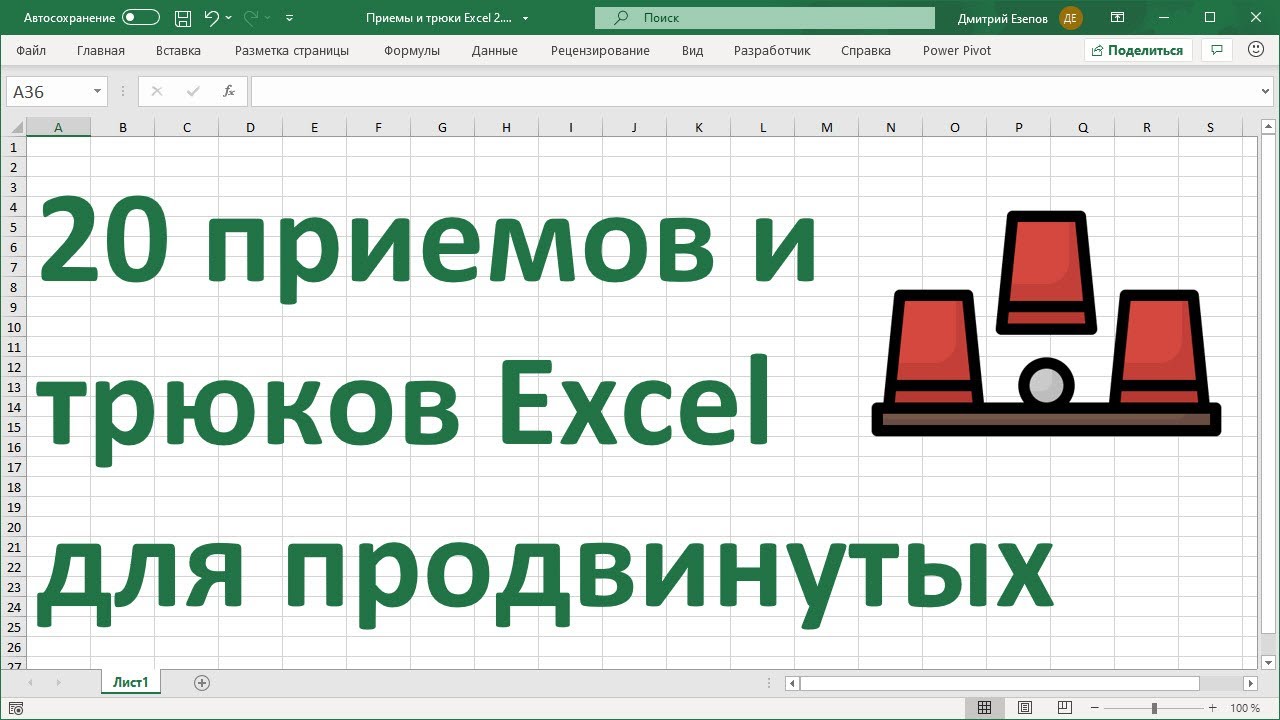The width and height of the screenshot is (1280, 720).
Task: Click the formula bar Cancel X icon
Action: [156, 91]
